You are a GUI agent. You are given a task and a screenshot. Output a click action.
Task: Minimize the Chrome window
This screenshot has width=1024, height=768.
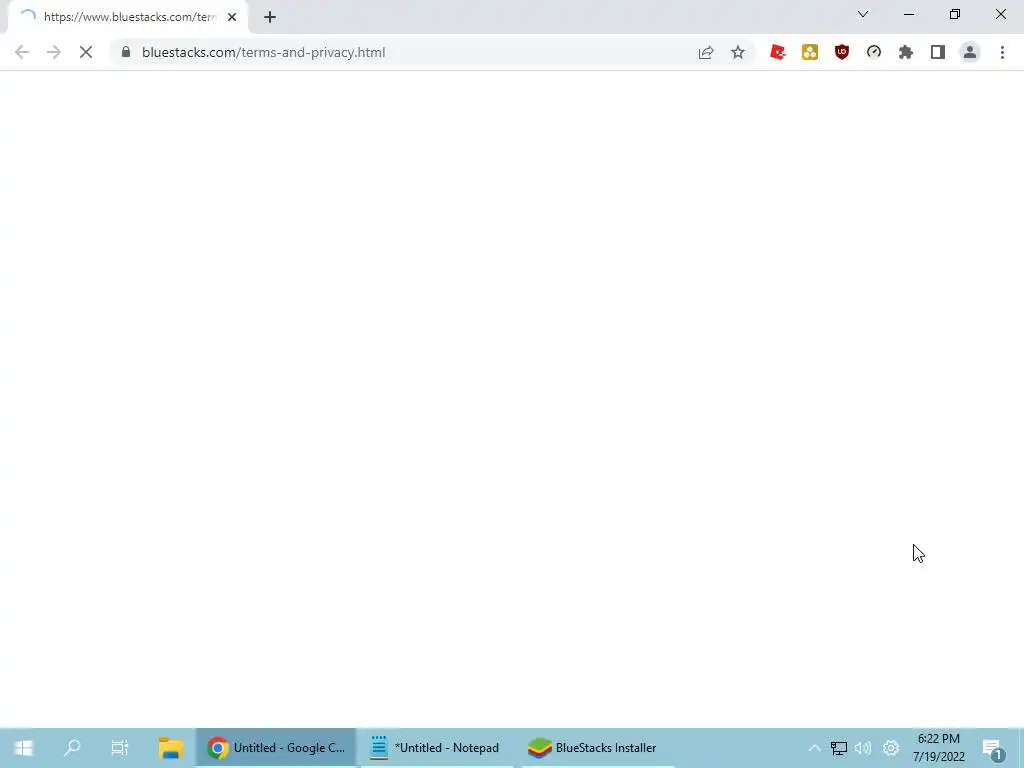(908, 14)
